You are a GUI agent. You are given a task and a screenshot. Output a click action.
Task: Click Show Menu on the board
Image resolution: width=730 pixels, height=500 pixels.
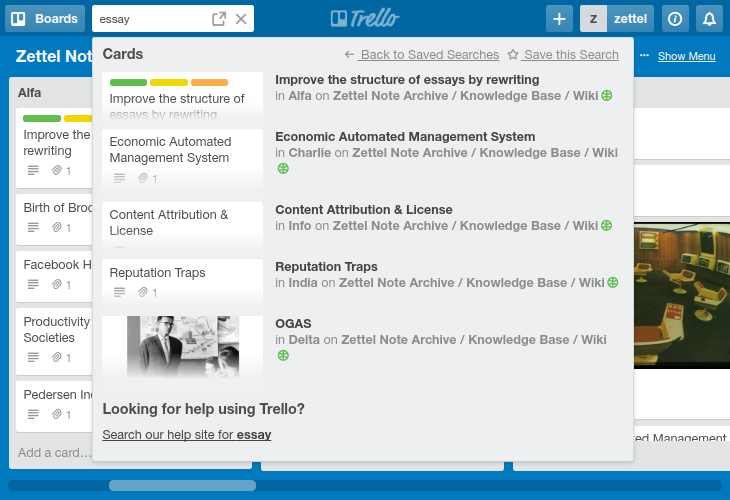(686, 56)
